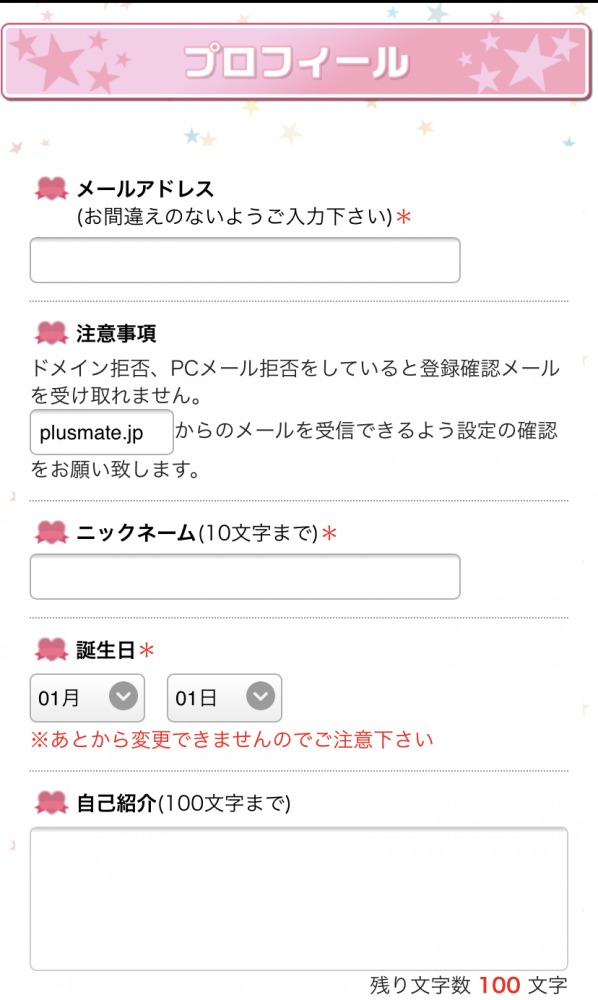The image size is (598, 1000).
Task: Click inside the 自己紹介 text area
Action: pyautogui.click(x=299, y=899)
